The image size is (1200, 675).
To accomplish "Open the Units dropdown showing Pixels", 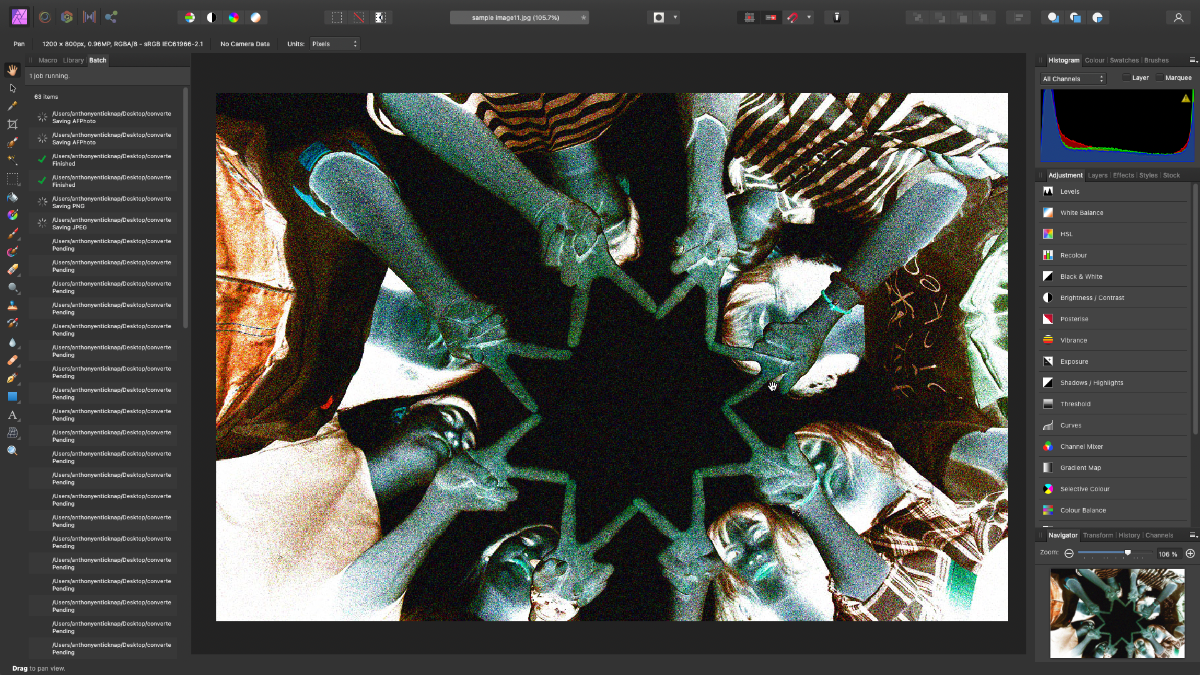I will pos(334,43).
